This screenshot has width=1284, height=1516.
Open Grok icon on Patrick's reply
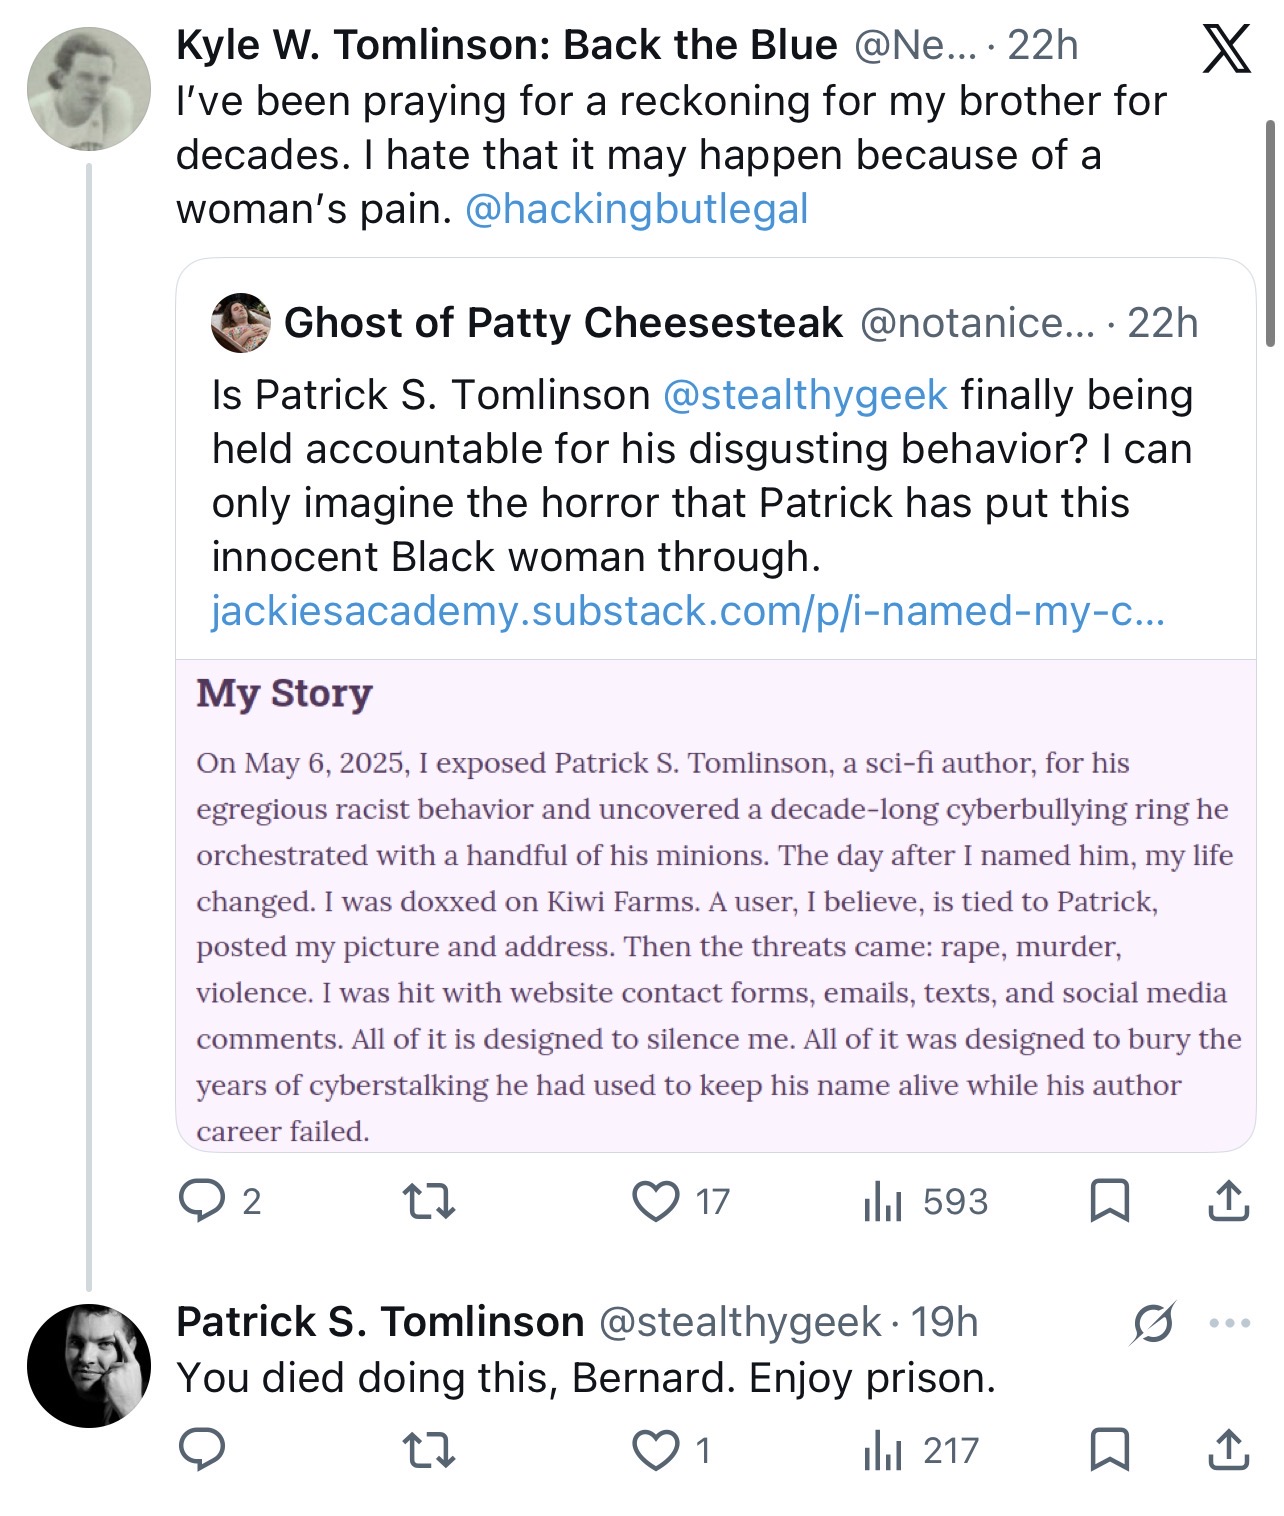point(1153,1323)
